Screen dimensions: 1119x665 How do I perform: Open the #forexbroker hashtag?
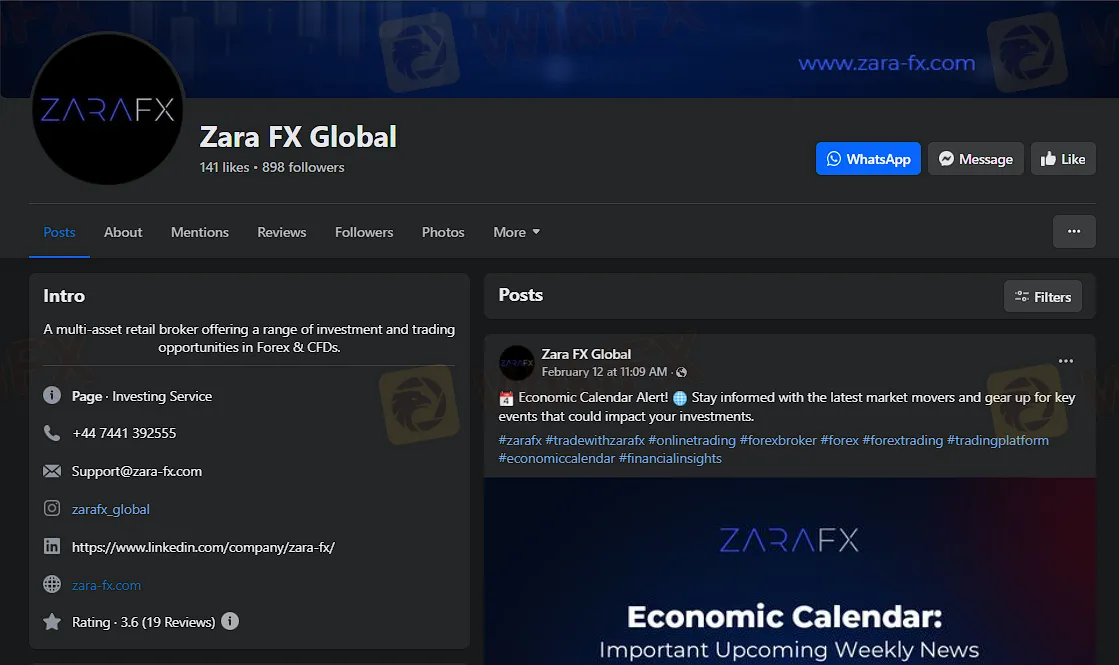[x=778, y=440]
